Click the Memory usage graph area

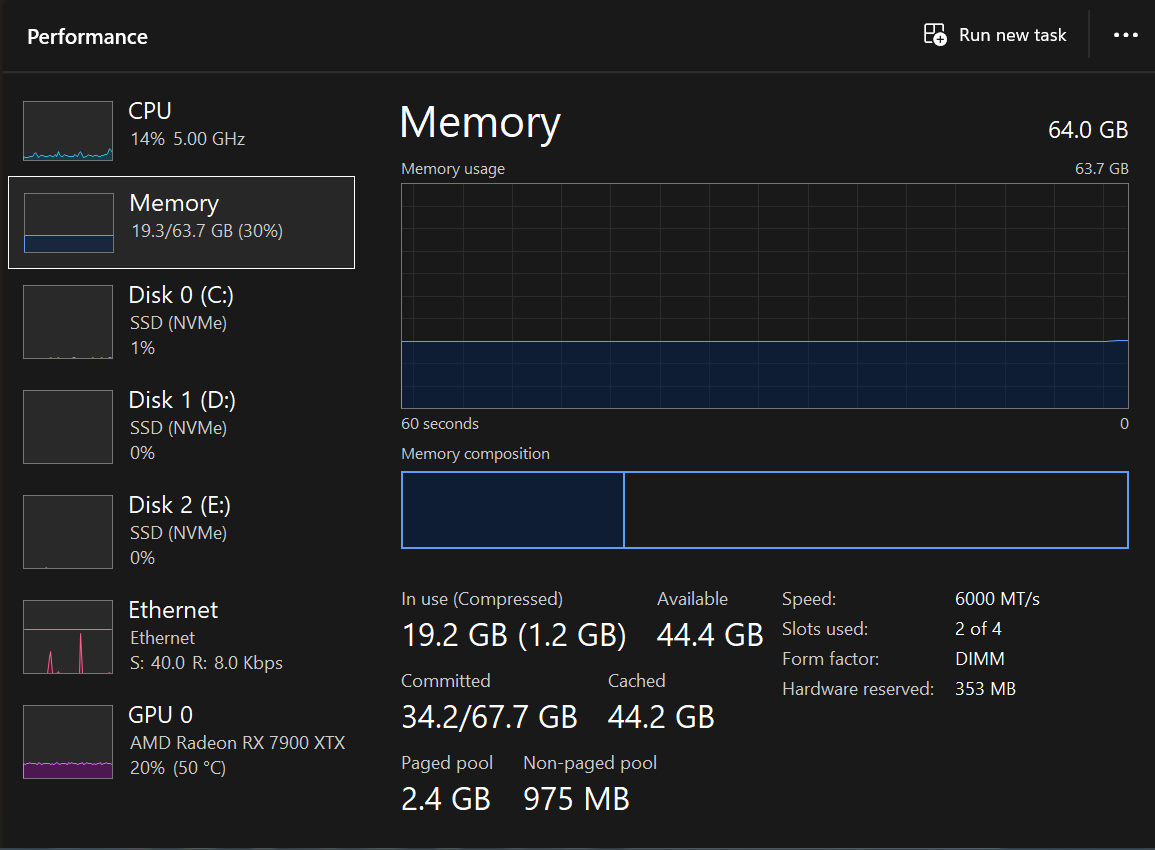765,295
